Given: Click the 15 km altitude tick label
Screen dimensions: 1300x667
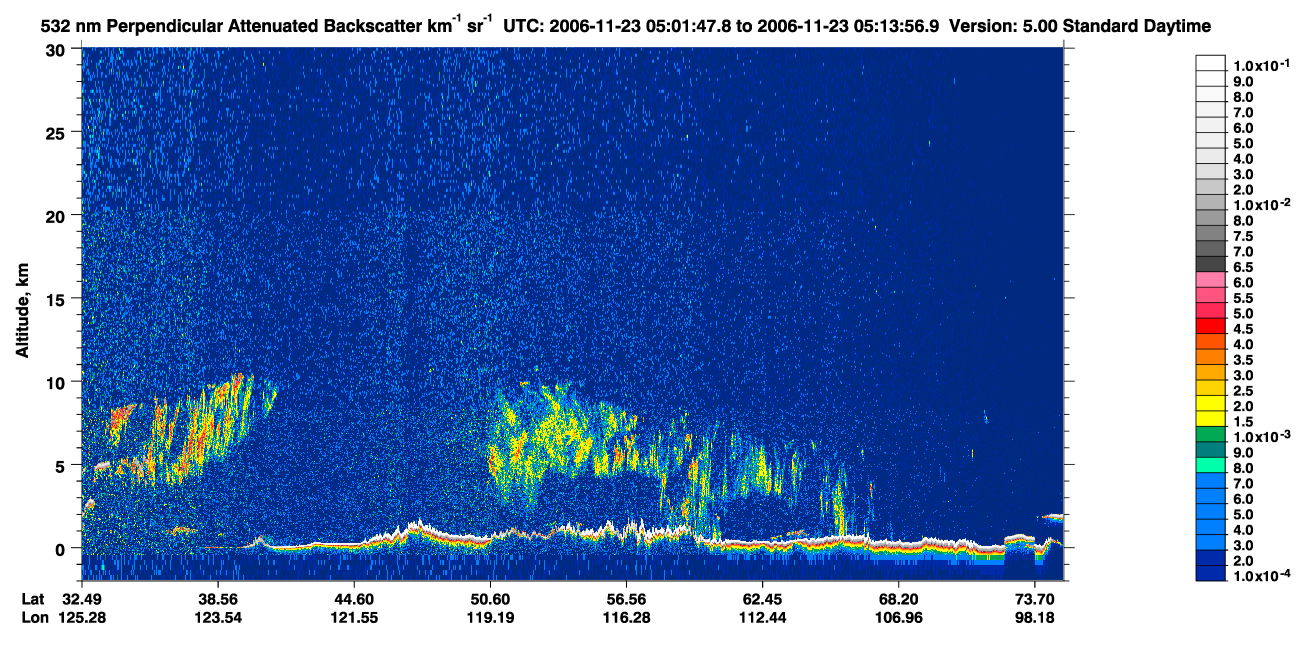Looking at the screenshot, I should pyautogui.click(x=59, y=299).
